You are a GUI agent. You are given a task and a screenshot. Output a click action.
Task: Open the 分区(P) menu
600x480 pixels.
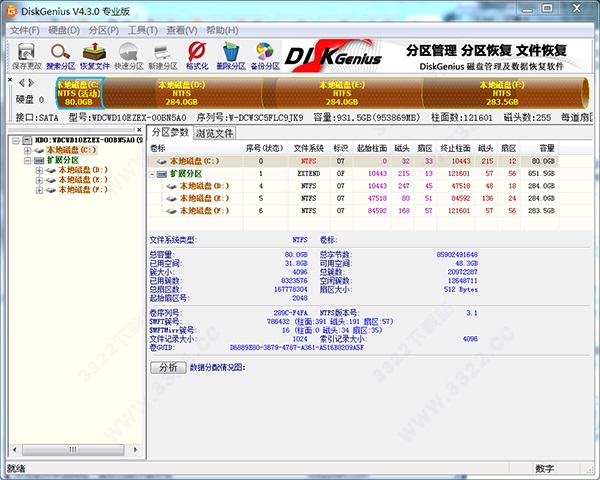(104, 30)
